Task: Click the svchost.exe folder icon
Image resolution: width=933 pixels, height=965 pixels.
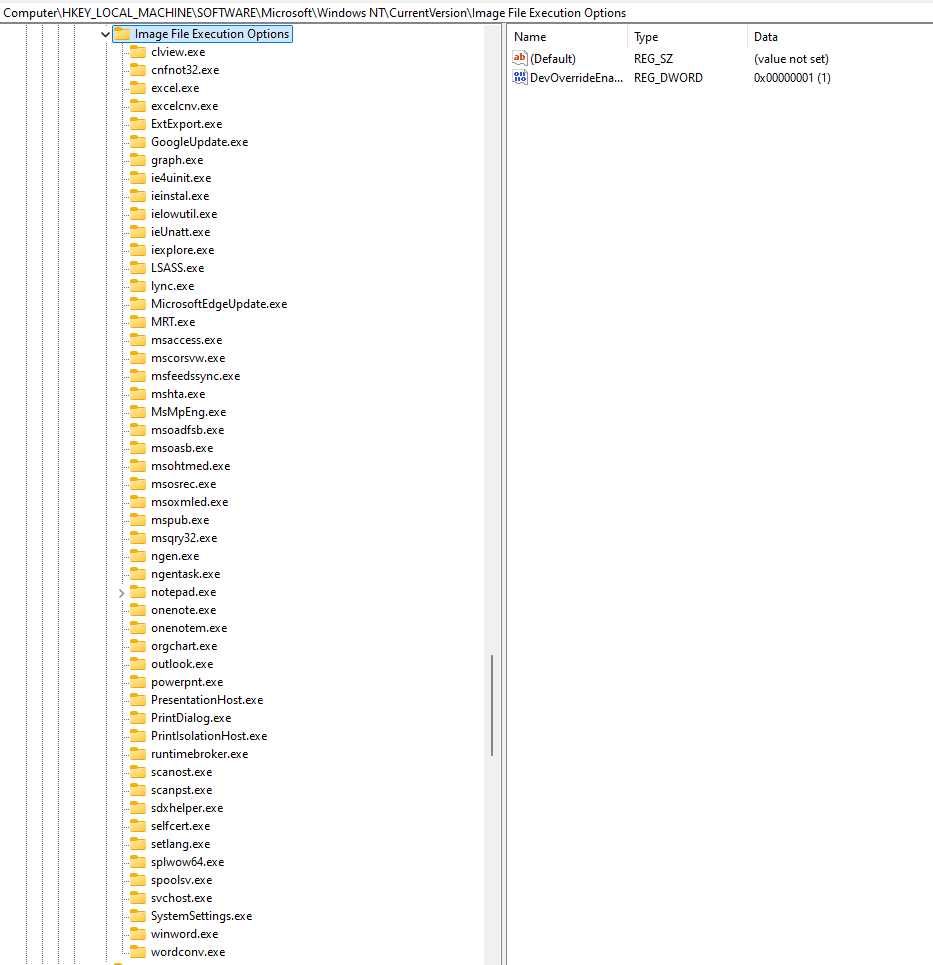Action: tap(138, 898)
